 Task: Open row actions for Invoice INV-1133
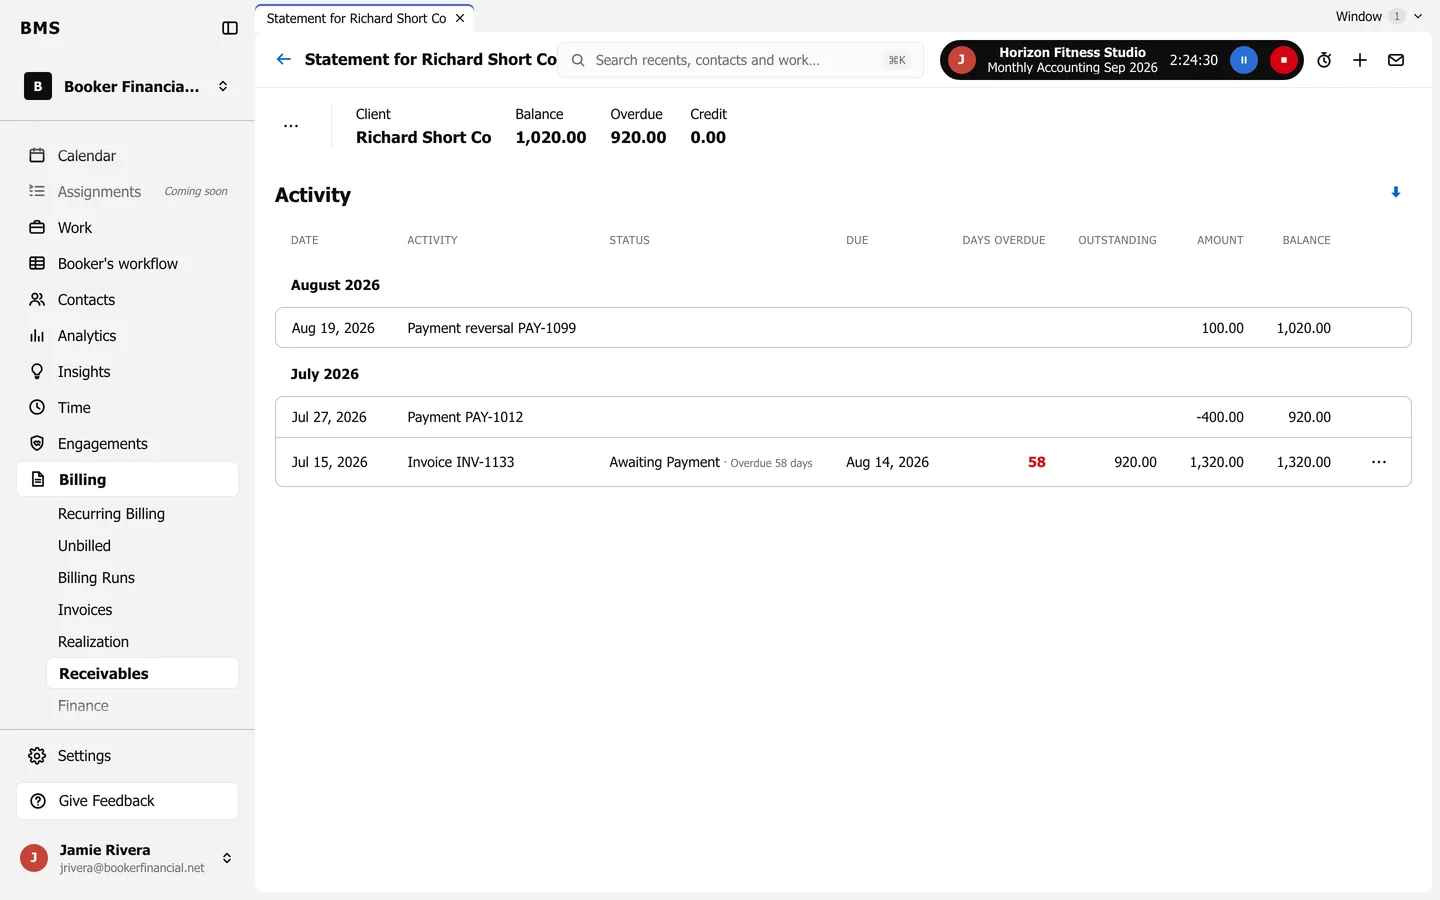(x=1379, y=462)
